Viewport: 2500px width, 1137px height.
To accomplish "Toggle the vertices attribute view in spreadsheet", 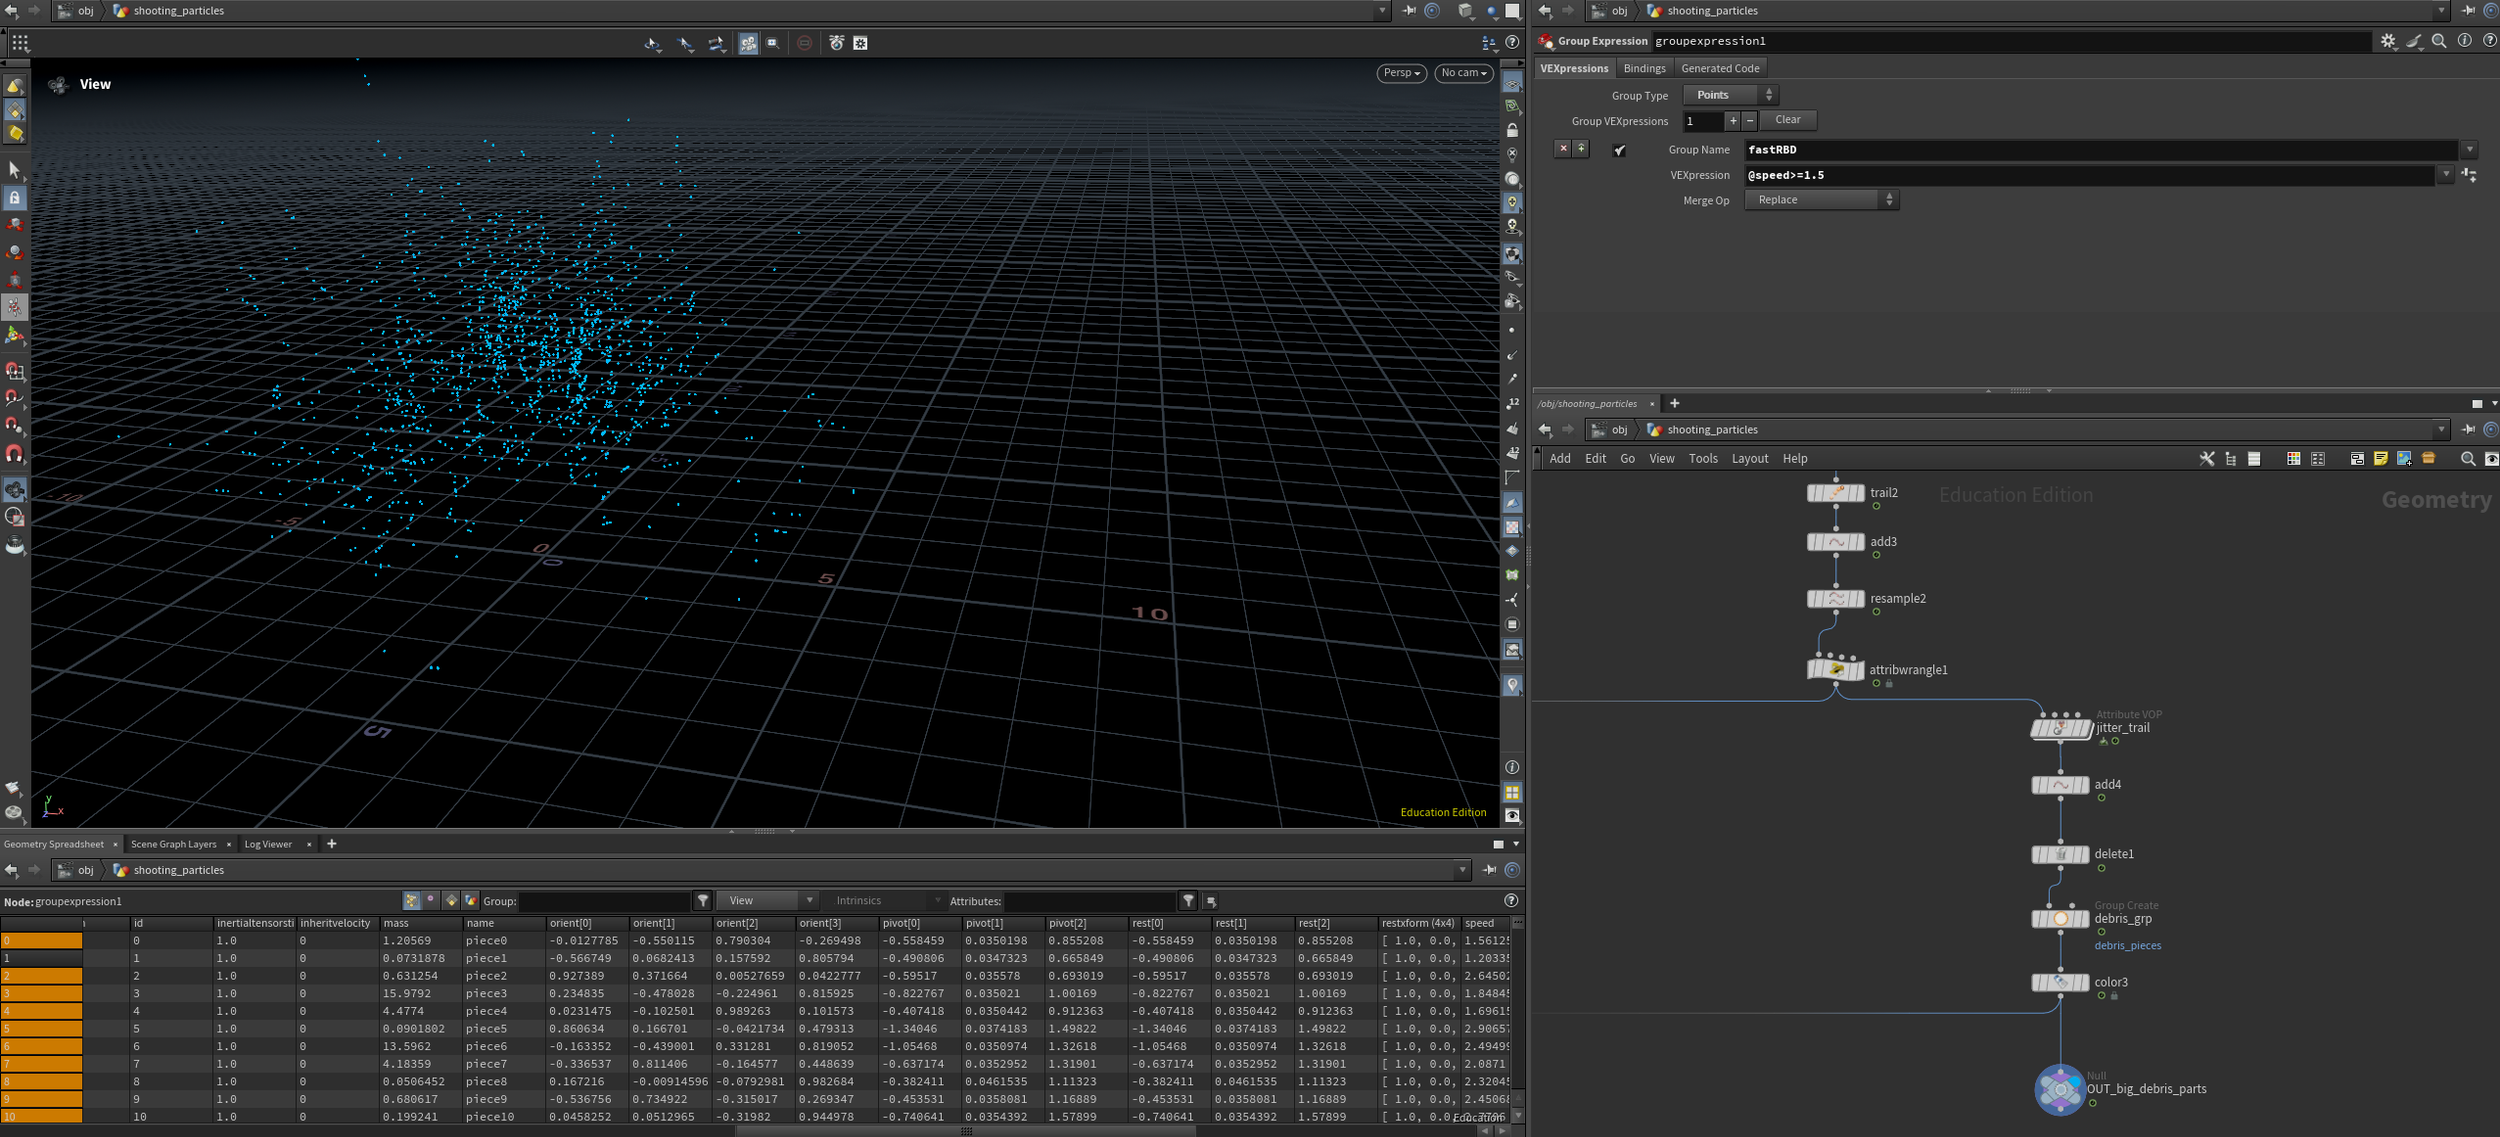I will click(431, 901).
